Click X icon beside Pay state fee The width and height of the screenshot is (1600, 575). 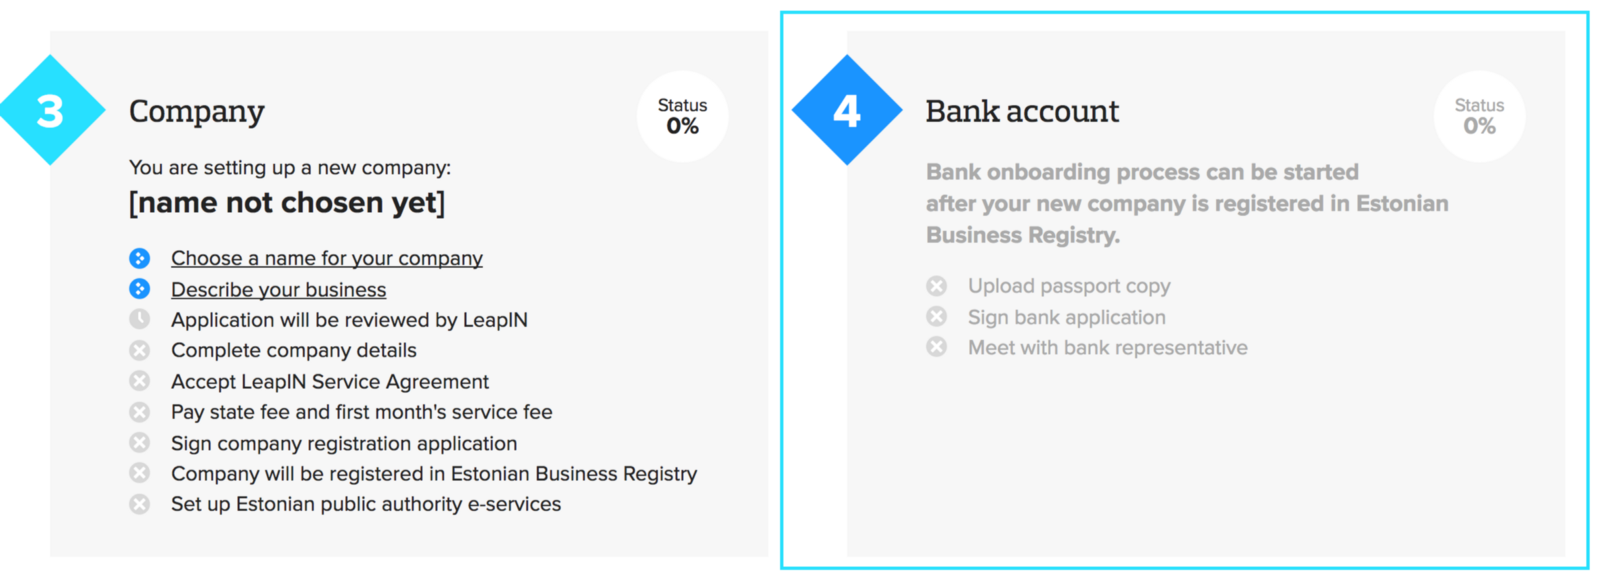pyautogui.click(x=140, y=412)
